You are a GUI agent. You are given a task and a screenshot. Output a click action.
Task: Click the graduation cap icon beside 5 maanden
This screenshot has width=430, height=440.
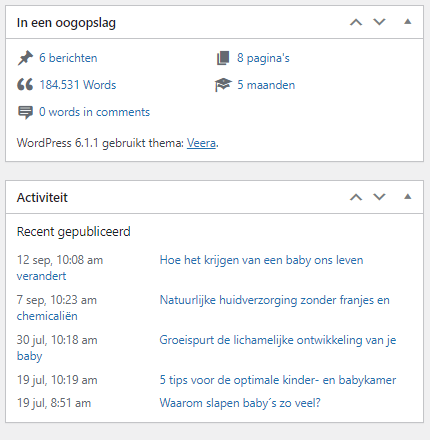point(223,85)
